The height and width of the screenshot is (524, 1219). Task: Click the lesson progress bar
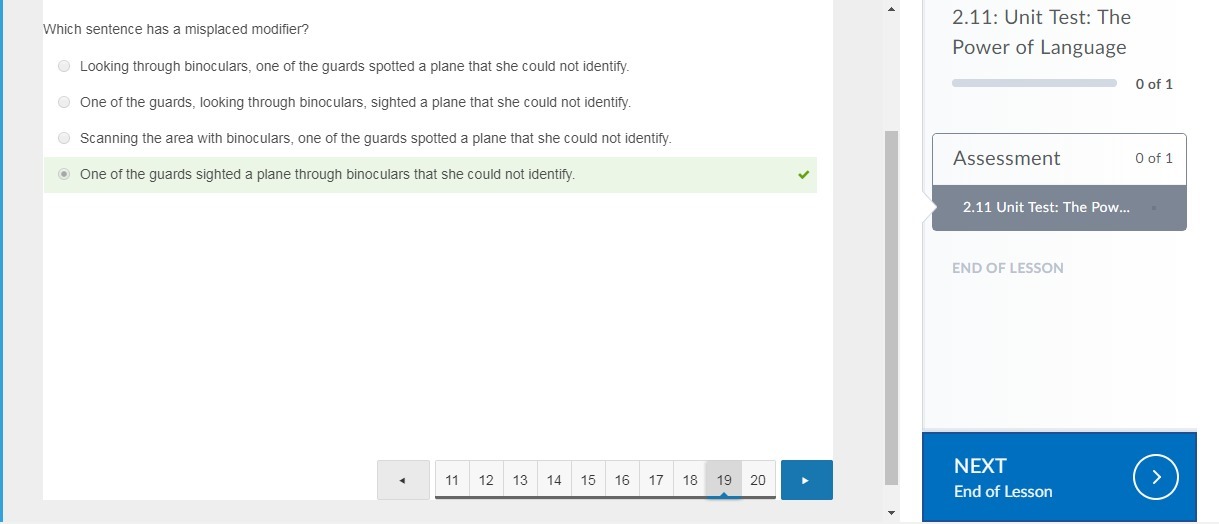1034,84
